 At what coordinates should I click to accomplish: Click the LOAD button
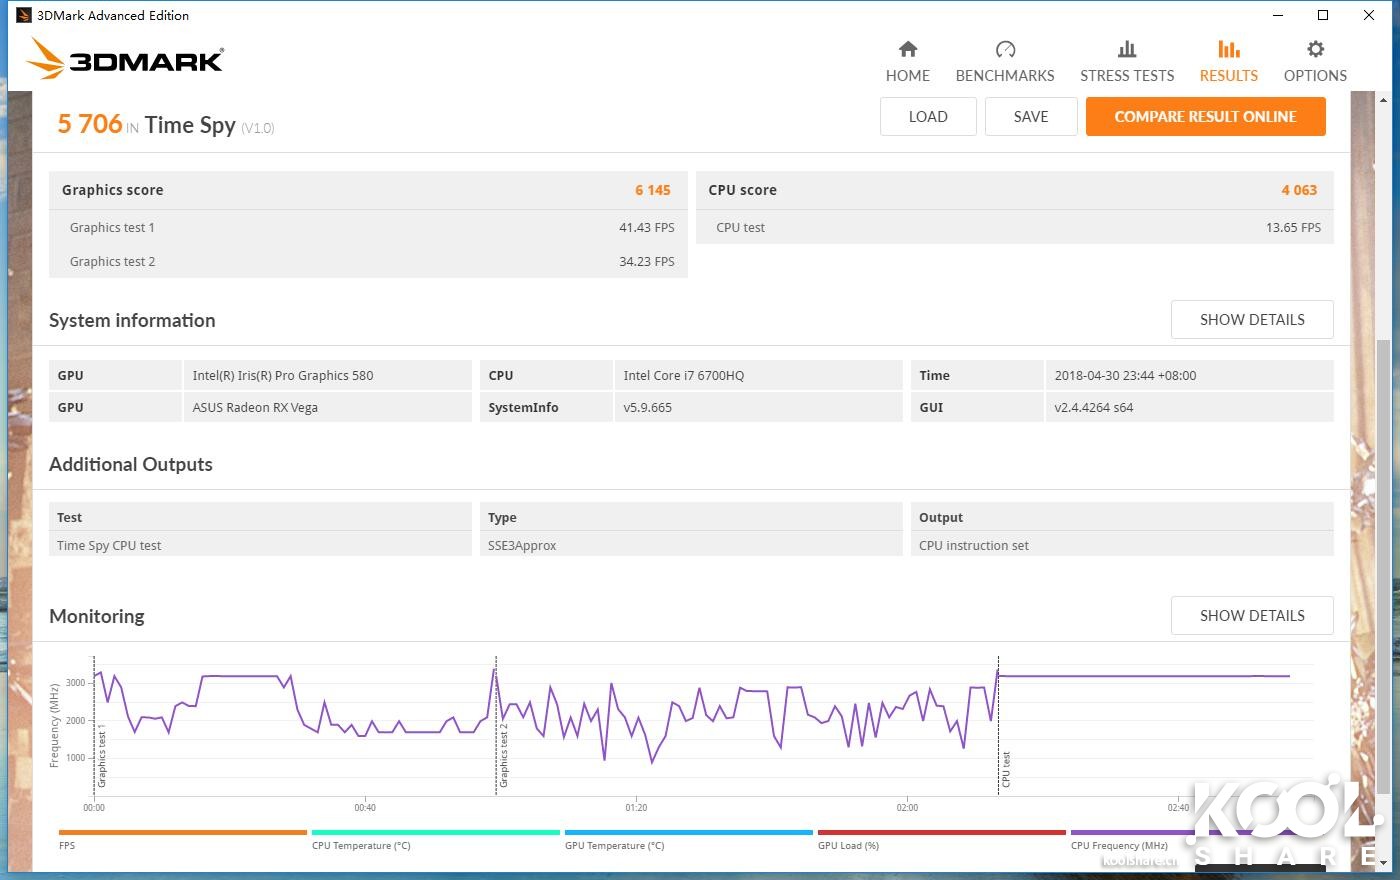pyautogui.click(x=928, y=116)
